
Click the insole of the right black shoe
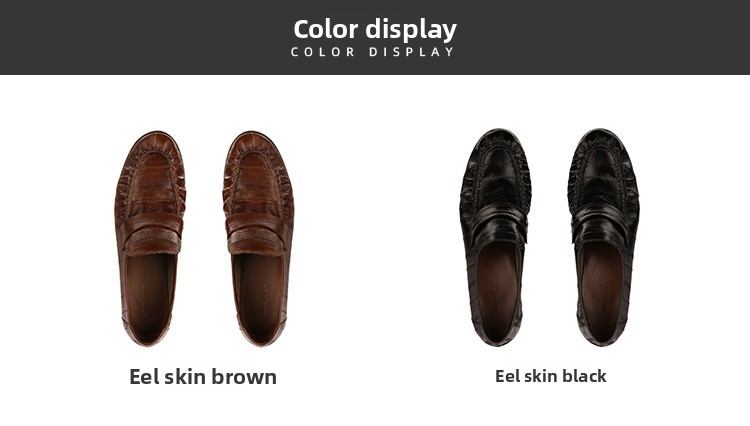point(602,292)
